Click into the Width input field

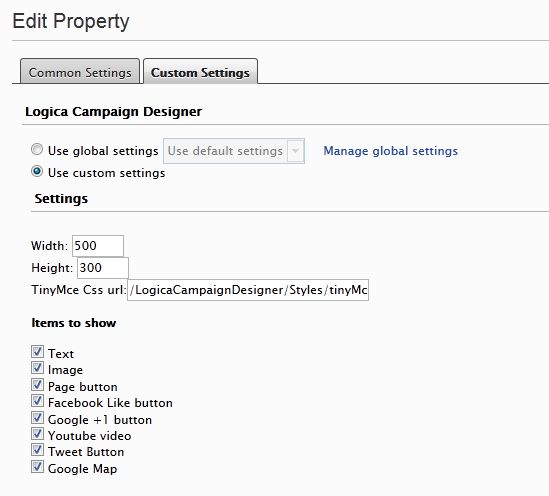[98, 246]
